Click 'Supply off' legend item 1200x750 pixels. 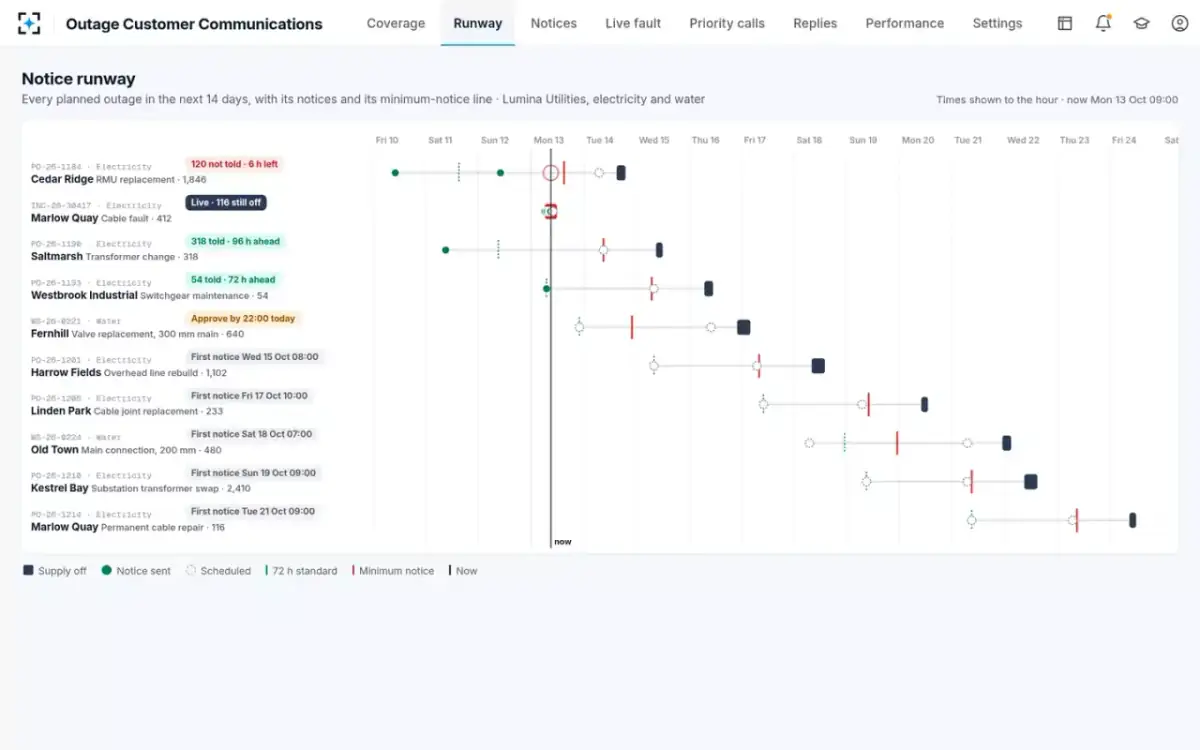(x=55, y=571)
